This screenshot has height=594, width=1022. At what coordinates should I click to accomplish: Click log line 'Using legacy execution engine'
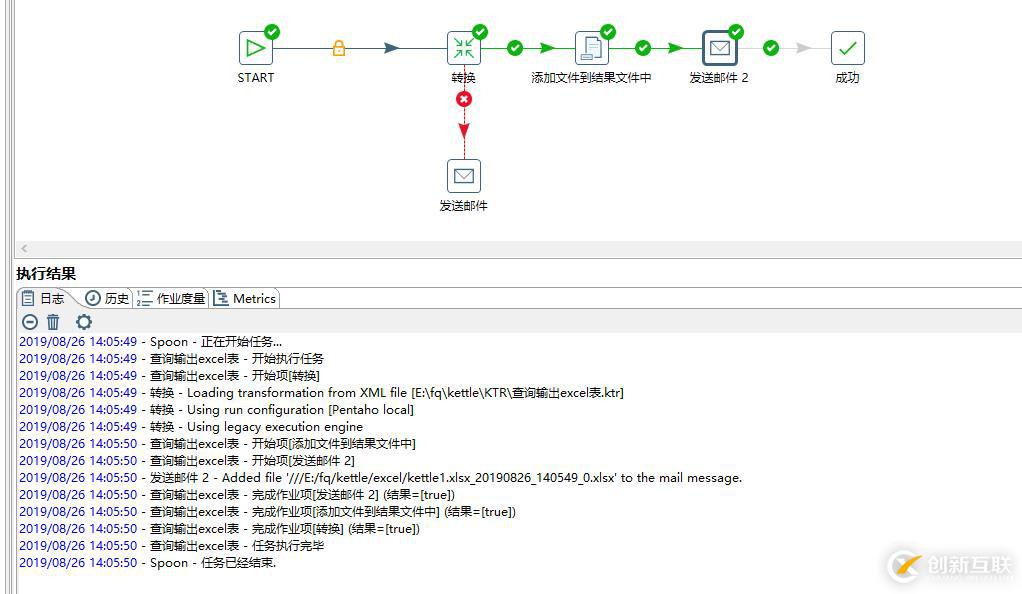tap(191, 426)
